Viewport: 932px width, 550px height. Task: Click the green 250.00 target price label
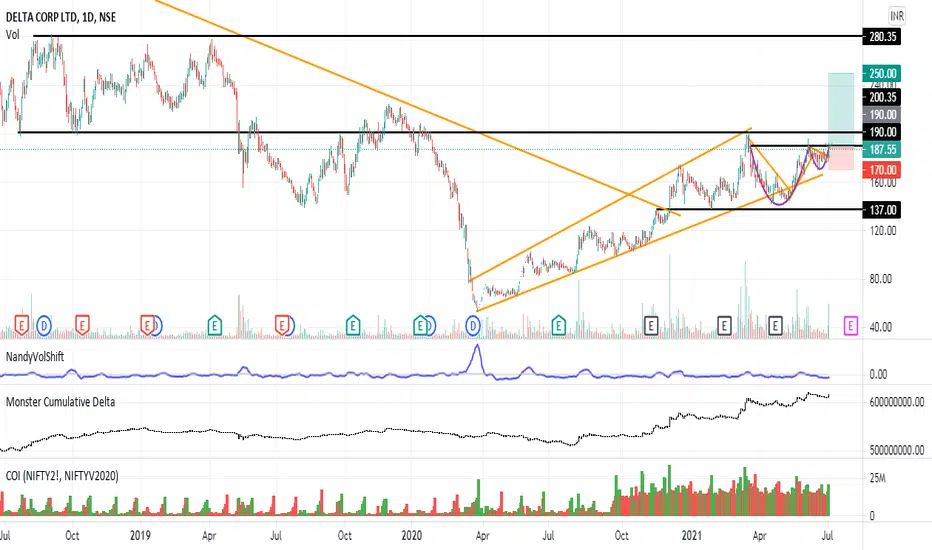(882, 73)
